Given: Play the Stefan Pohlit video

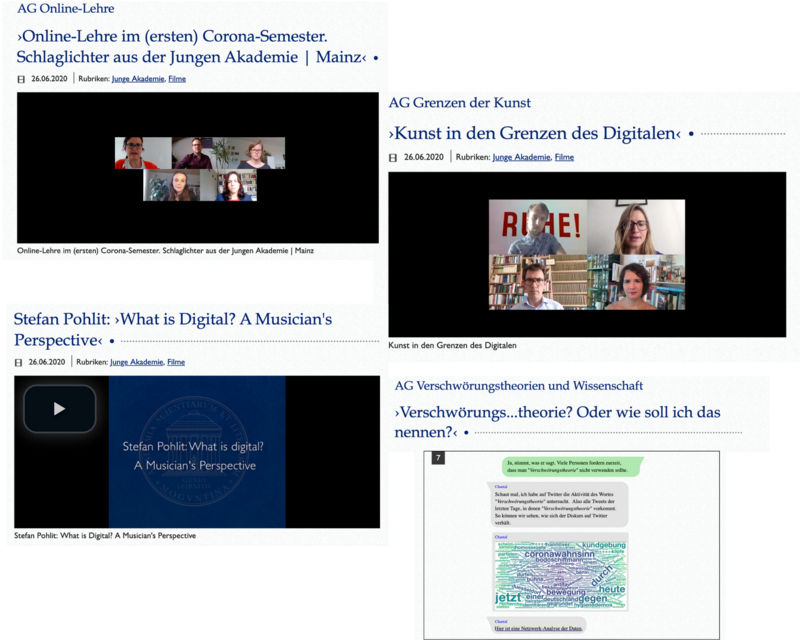Looking at the screenshot, I should coord(60,408).
